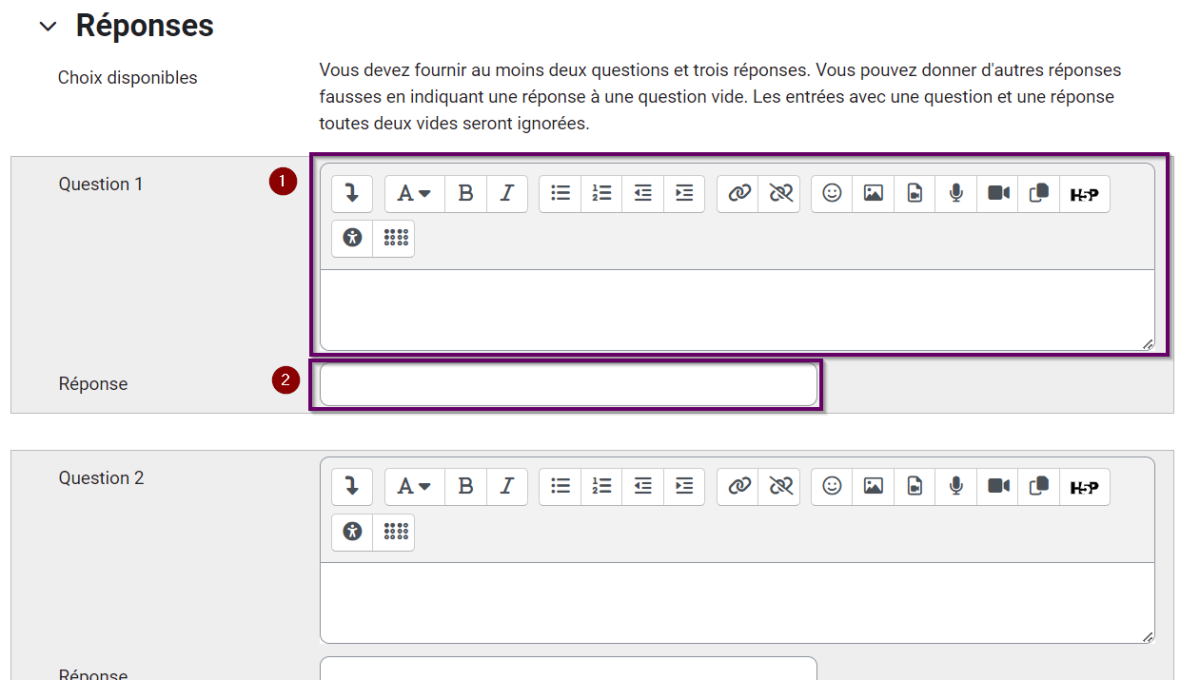1200x680 pixels.
Task: Insert an unordered list in Question 1
Action: tap(560, 193)
